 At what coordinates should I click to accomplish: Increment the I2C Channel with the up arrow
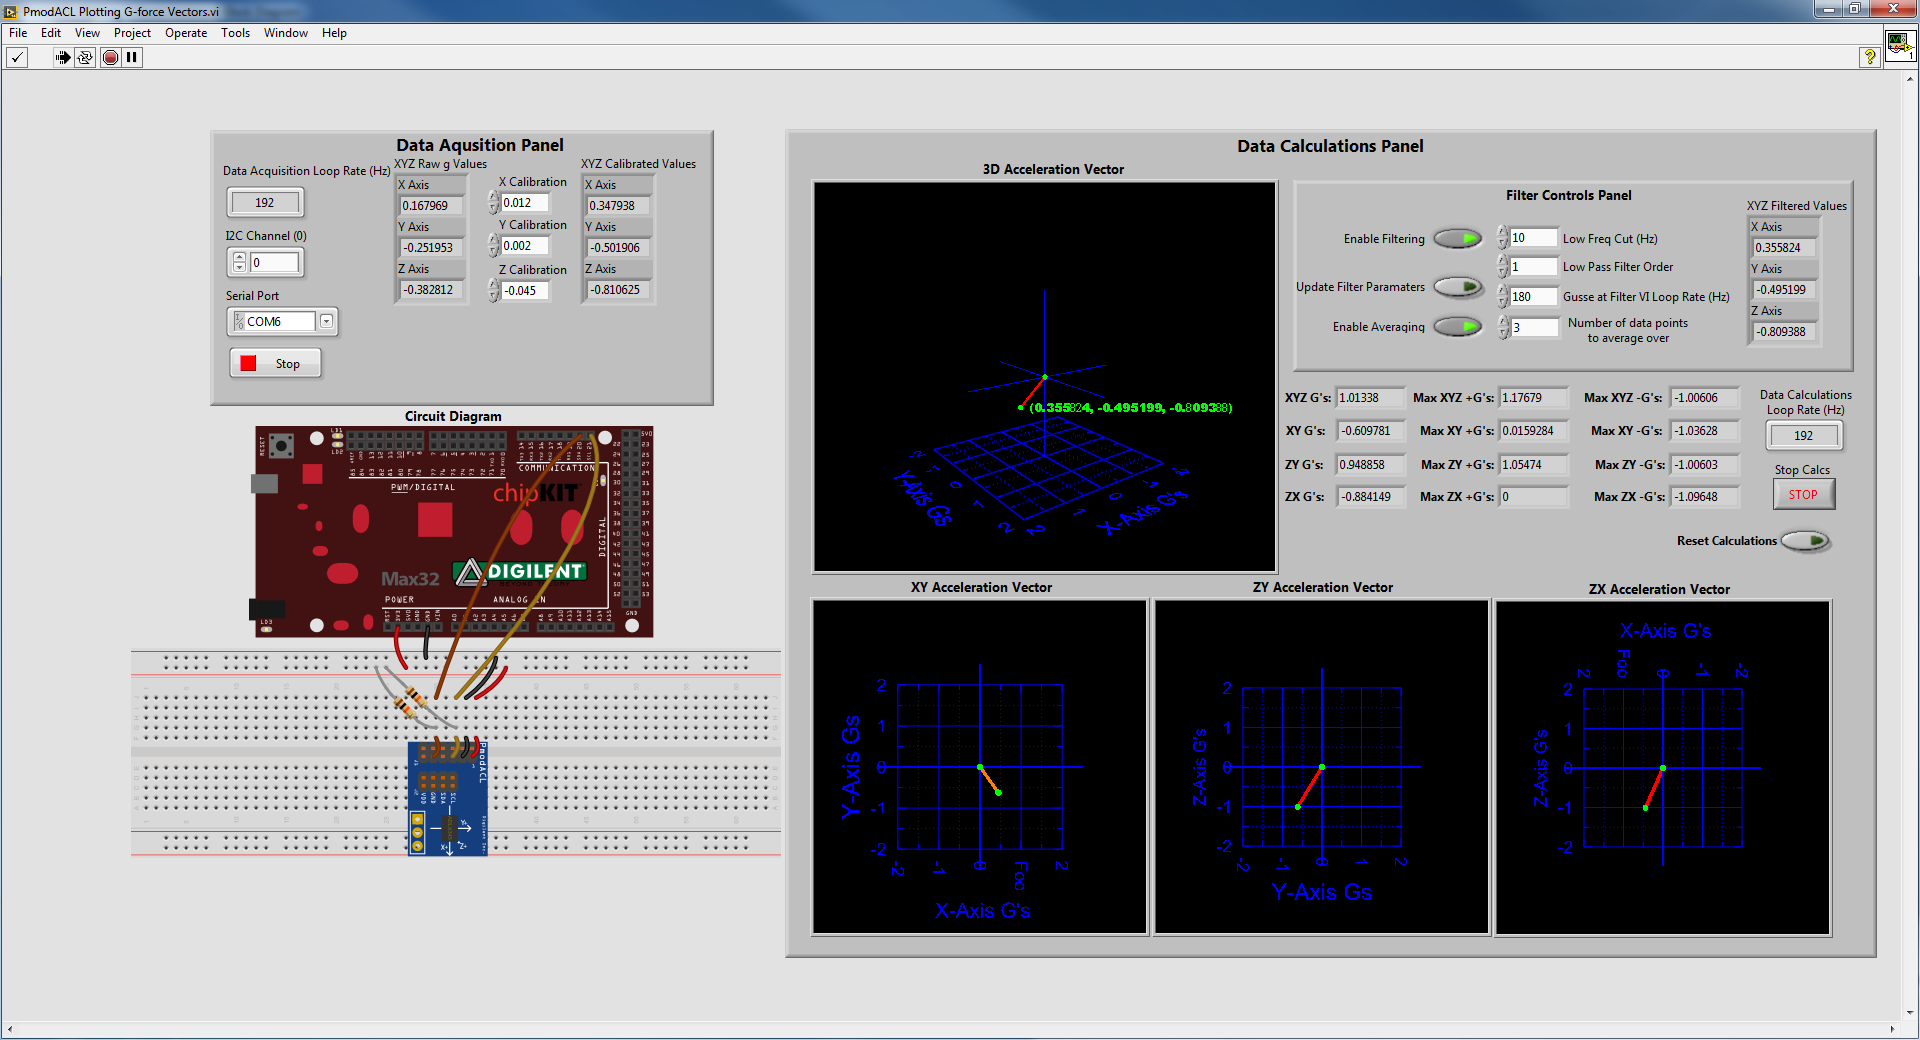[239, 257]
